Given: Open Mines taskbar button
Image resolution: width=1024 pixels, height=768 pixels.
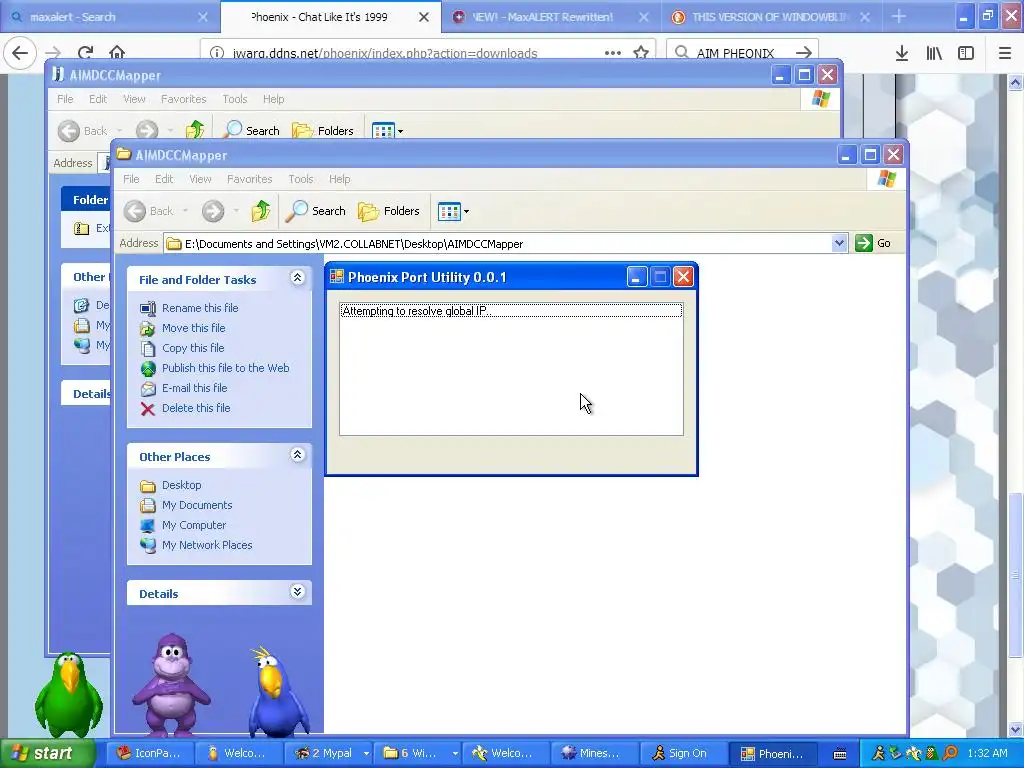Looking at the screenshot, I should [592, 753].
